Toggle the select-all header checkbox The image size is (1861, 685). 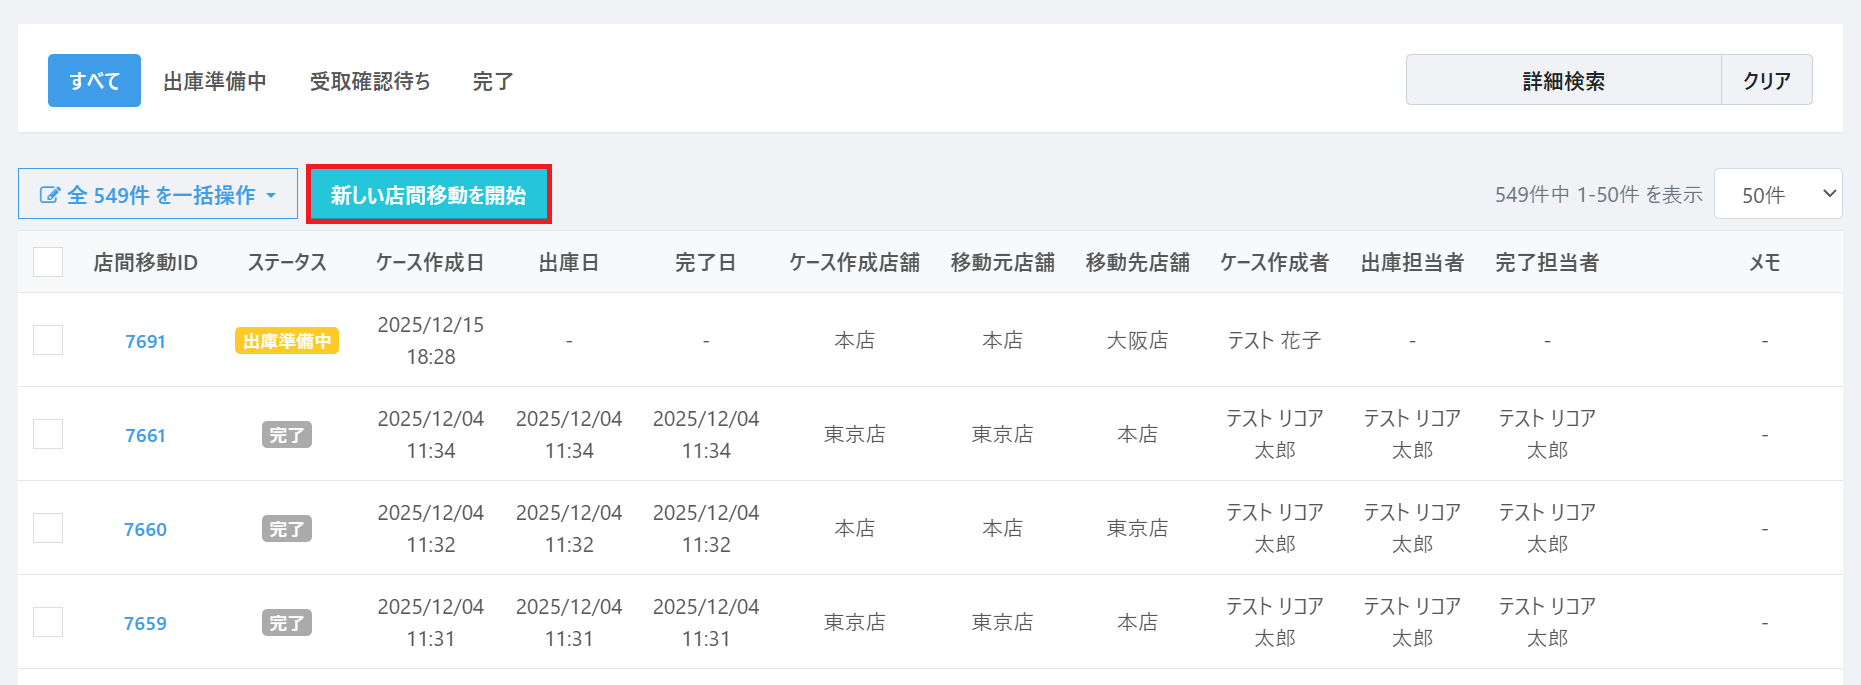(x=48, y=262)
